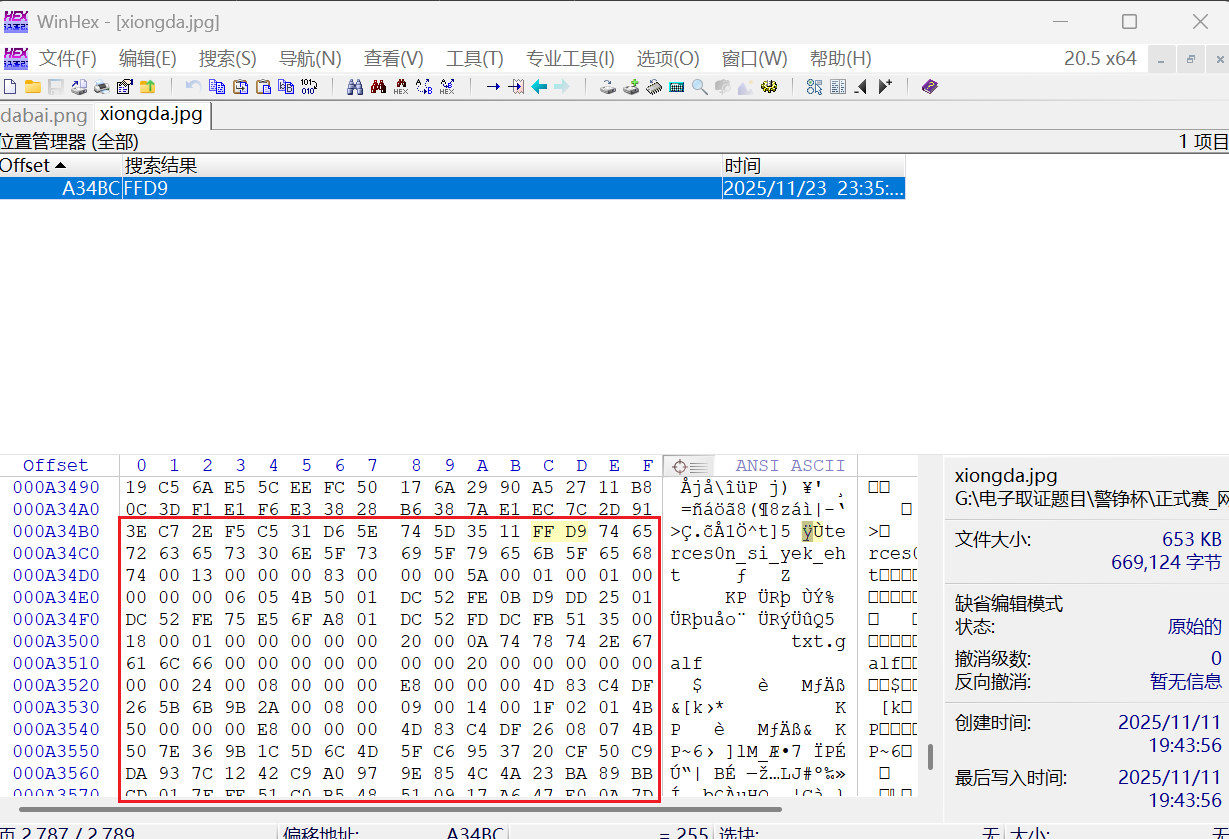Open the 文件(F) menu
The height and width of the screenshot is (839, 1229).
coord(68,58)
